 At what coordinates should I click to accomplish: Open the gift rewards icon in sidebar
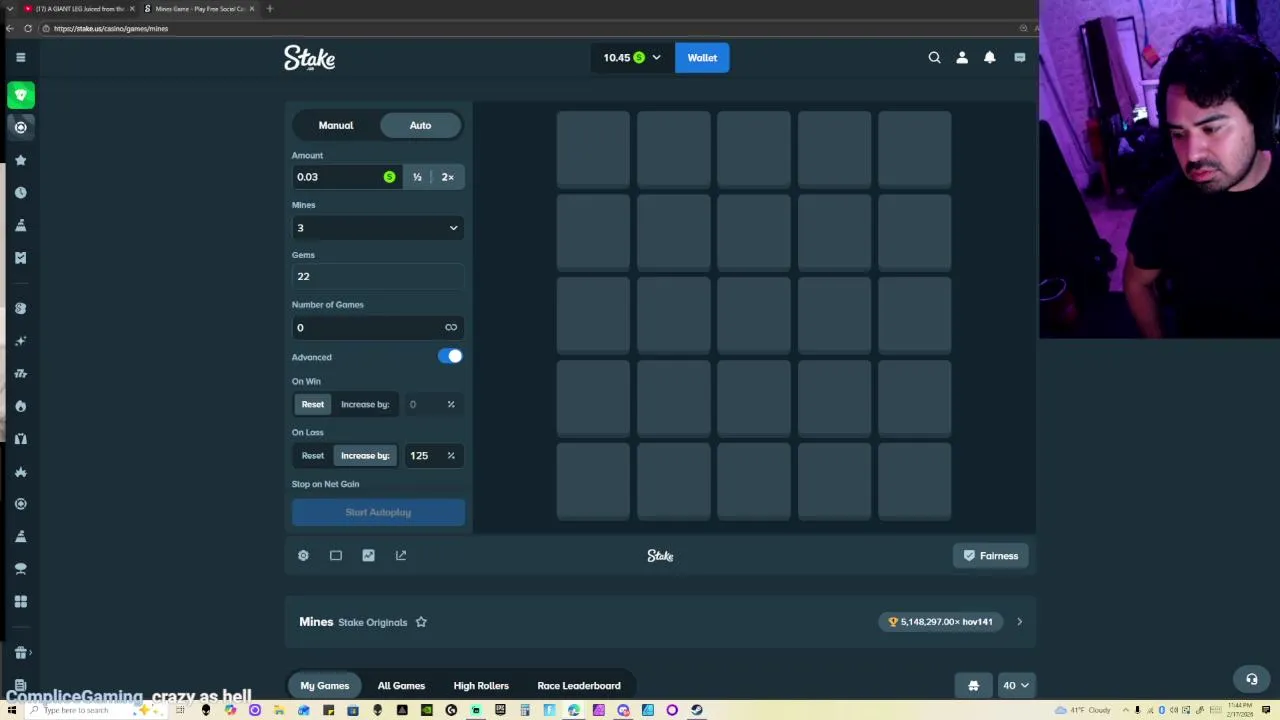point(20,653)
